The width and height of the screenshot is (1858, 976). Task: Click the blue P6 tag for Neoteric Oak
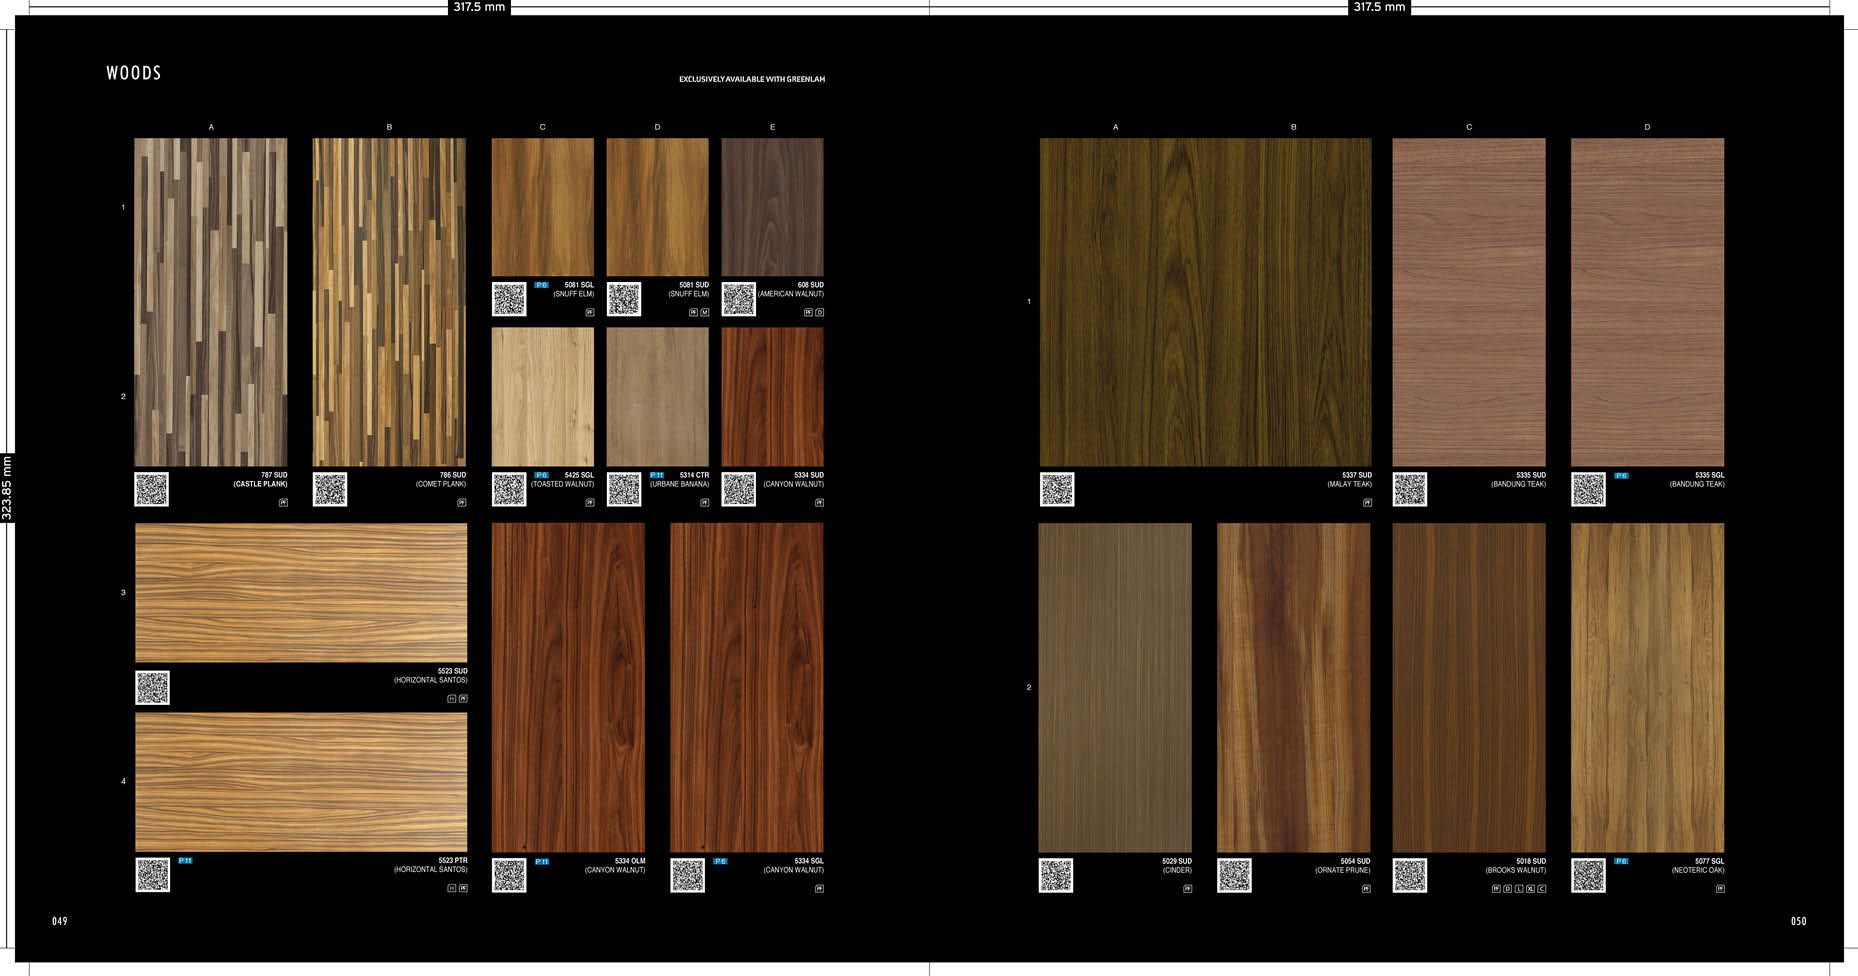pos(1621,861)
